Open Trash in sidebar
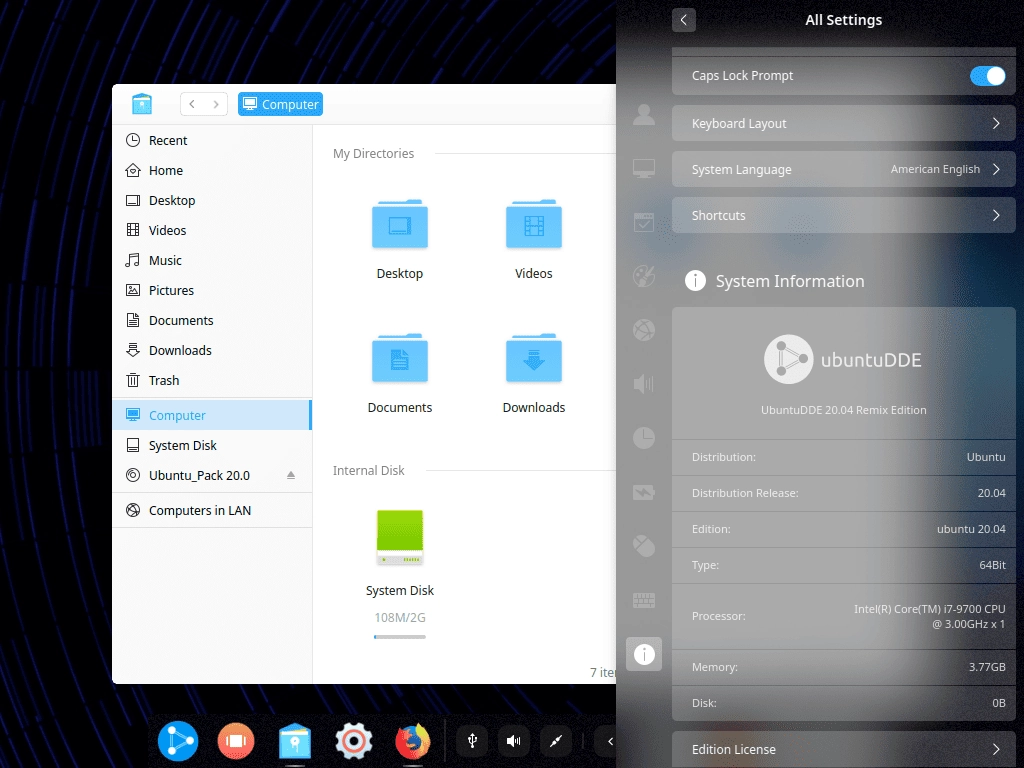Viewport: 1024px width, 768px height. pos(212,381)
